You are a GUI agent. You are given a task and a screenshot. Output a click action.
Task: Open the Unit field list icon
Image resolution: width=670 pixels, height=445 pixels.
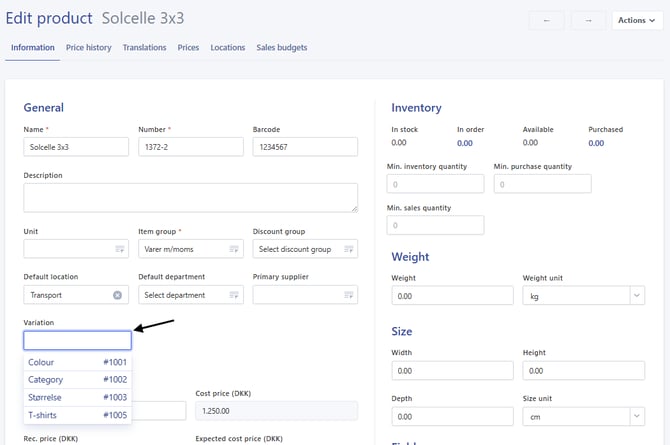pos(120,249)
